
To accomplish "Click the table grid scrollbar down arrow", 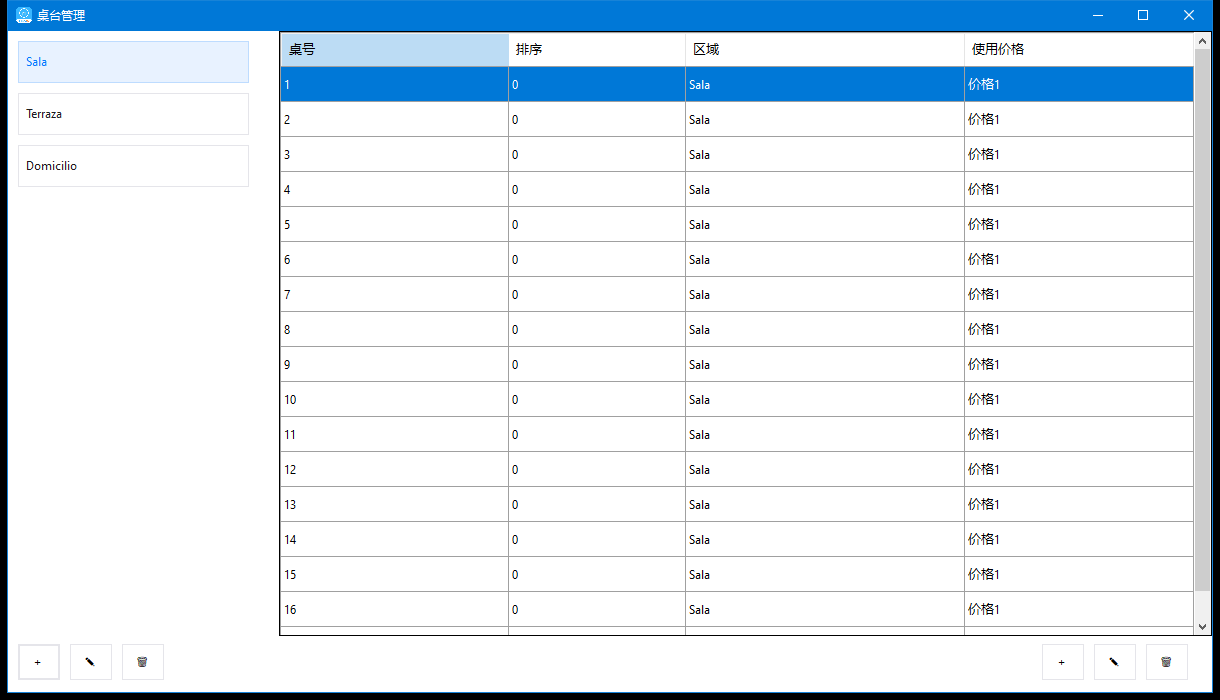I will tap(1203, 627).
